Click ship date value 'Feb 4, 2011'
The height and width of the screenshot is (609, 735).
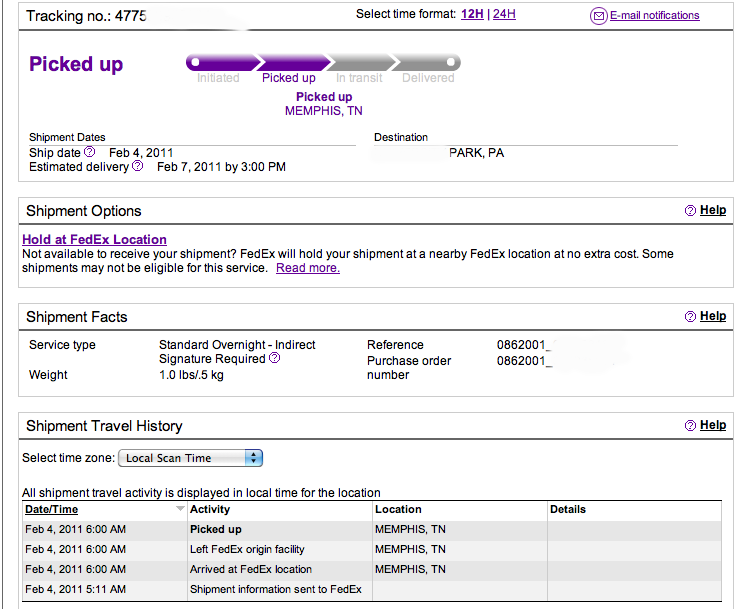tap(141, 153)
